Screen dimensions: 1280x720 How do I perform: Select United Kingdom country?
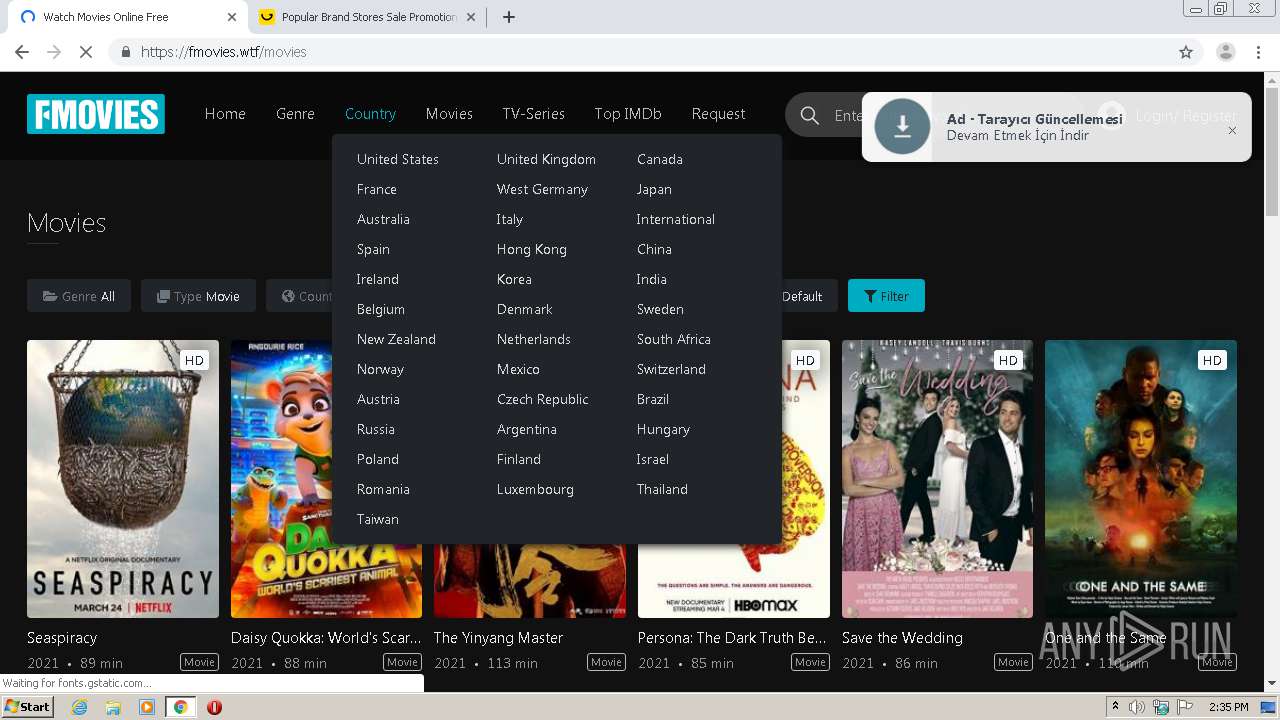tap(546, 159)
